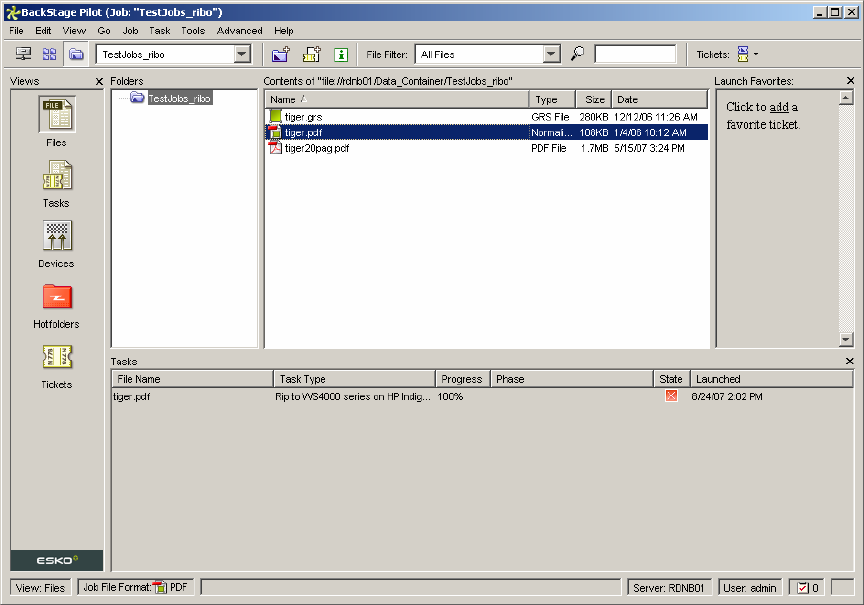Close the Launch Favorites panel

tap(850, 81)
